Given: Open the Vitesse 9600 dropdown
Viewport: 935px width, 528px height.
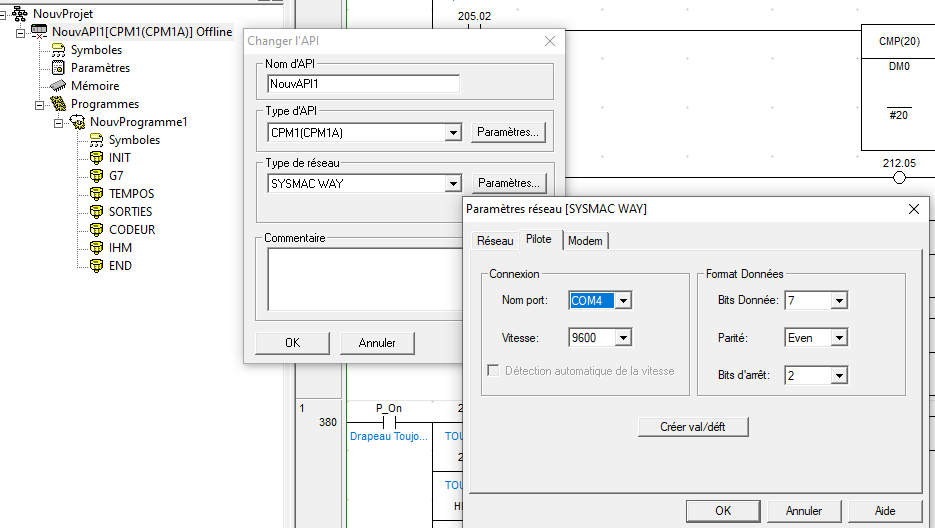Looking at the screenshot, I should click(623, 338).
